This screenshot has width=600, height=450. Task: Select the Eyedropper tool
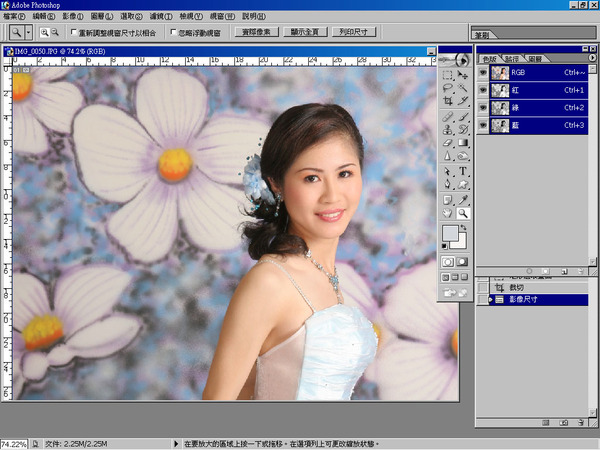tap(464, 199)
